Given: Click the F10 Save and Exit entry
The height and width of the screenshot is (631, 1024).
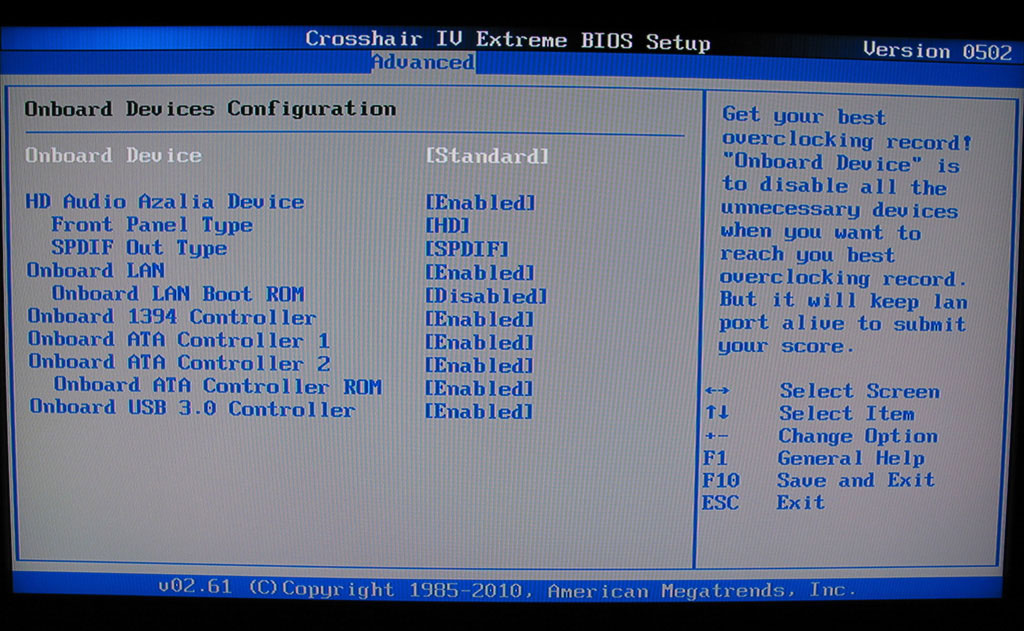Looking at the screenshot, I should [818, 480].
